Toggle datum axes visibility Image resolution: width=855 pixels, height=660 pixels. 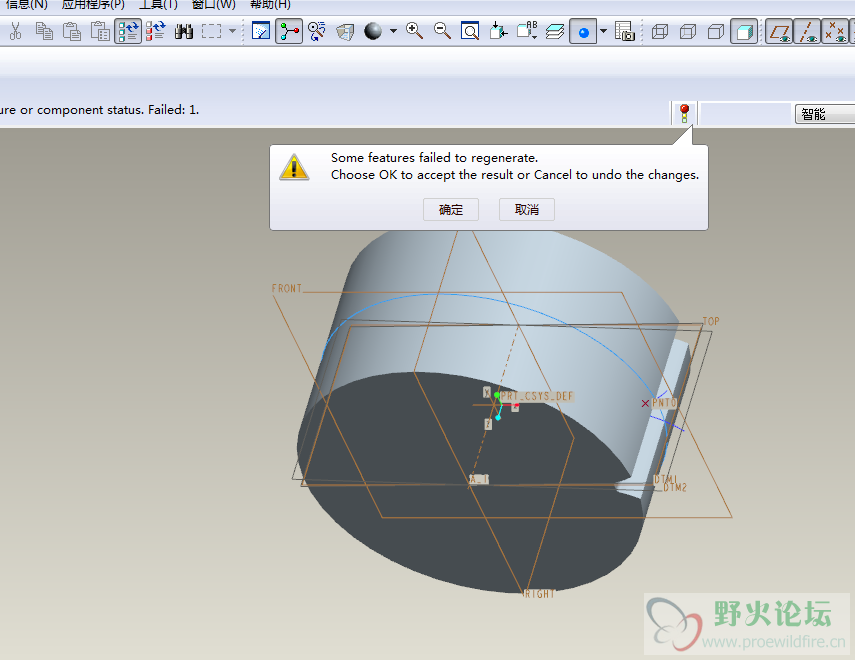807,32
